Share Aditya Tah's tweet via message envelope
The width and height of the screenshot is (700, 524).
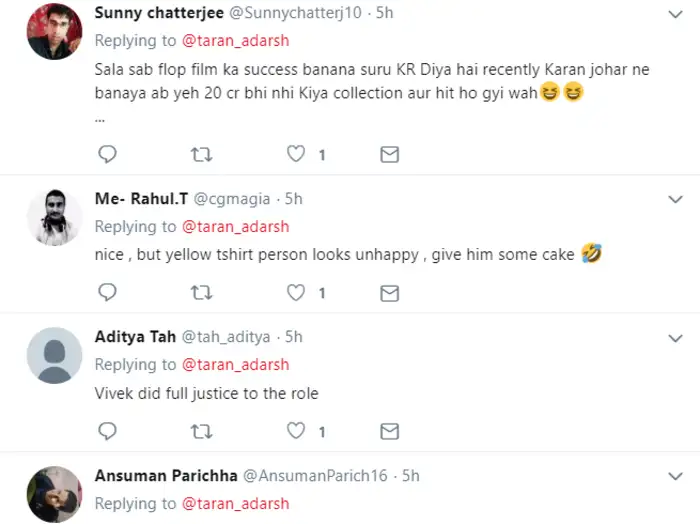pyautogui.click(x=390, y=431)
